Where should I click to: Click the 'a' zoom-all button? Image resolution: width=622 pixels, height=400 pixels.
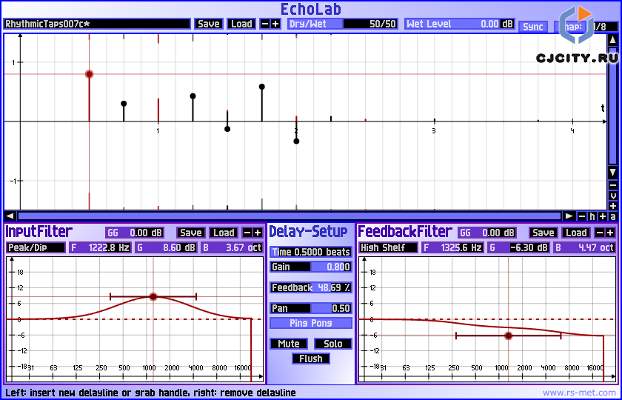pyautogui.click(x=613, y=216)
